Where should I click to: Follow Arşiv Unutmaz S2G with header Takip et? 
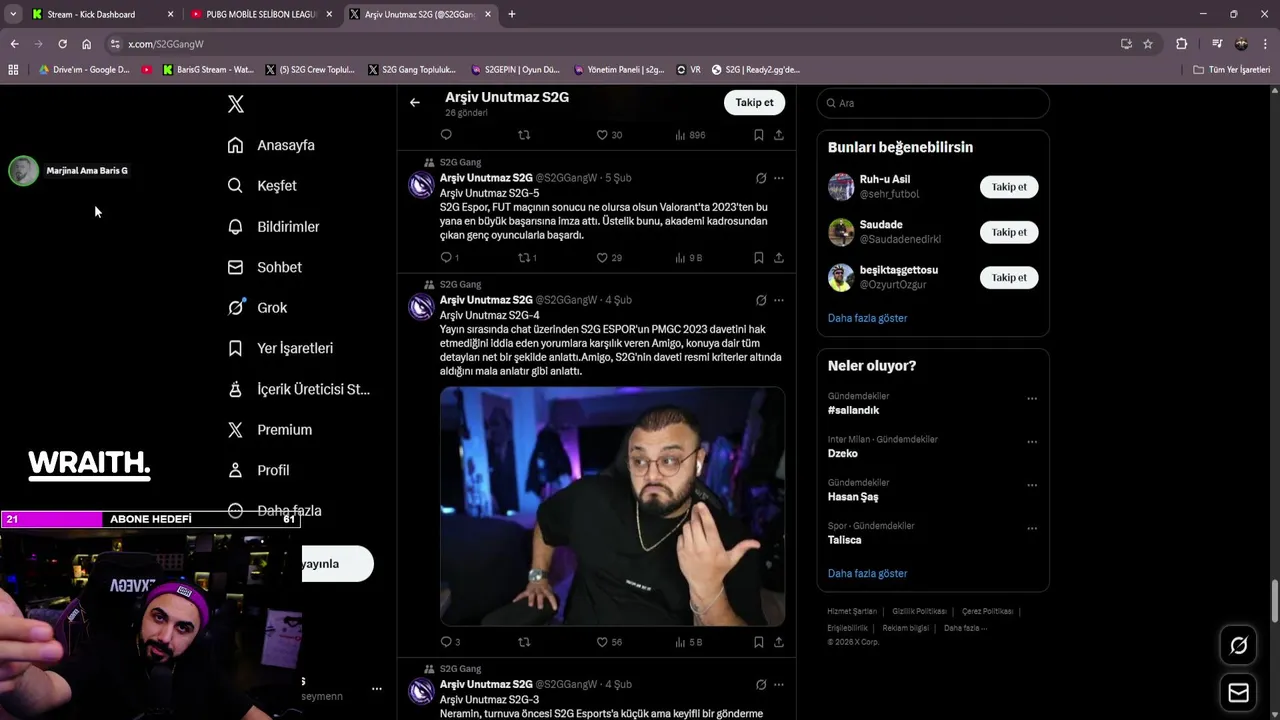pos(754,103)
